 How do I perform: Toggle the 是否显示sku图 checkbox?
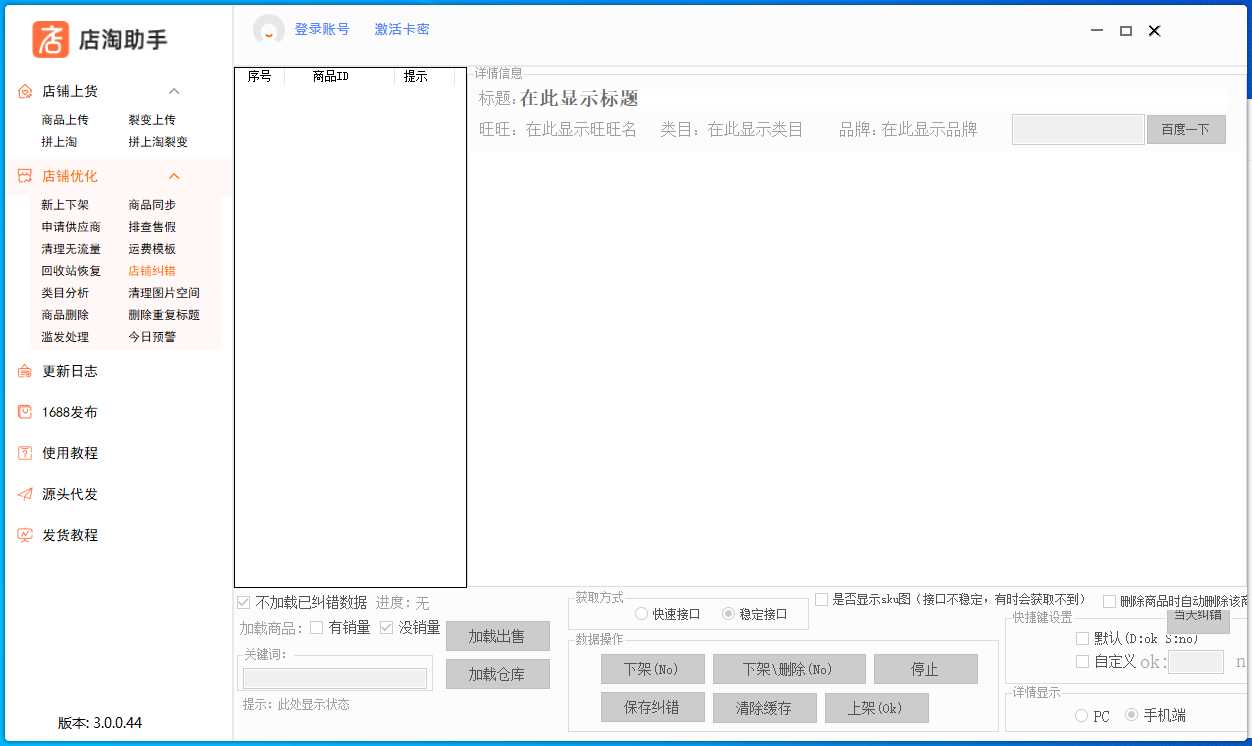(x=821, y=600)
